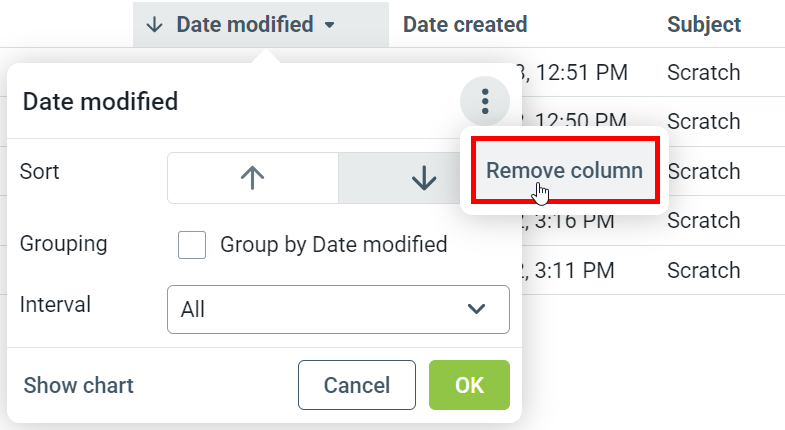785x430 pixels.
Task: Select descending sort down arrow
Action: [424, 178]
